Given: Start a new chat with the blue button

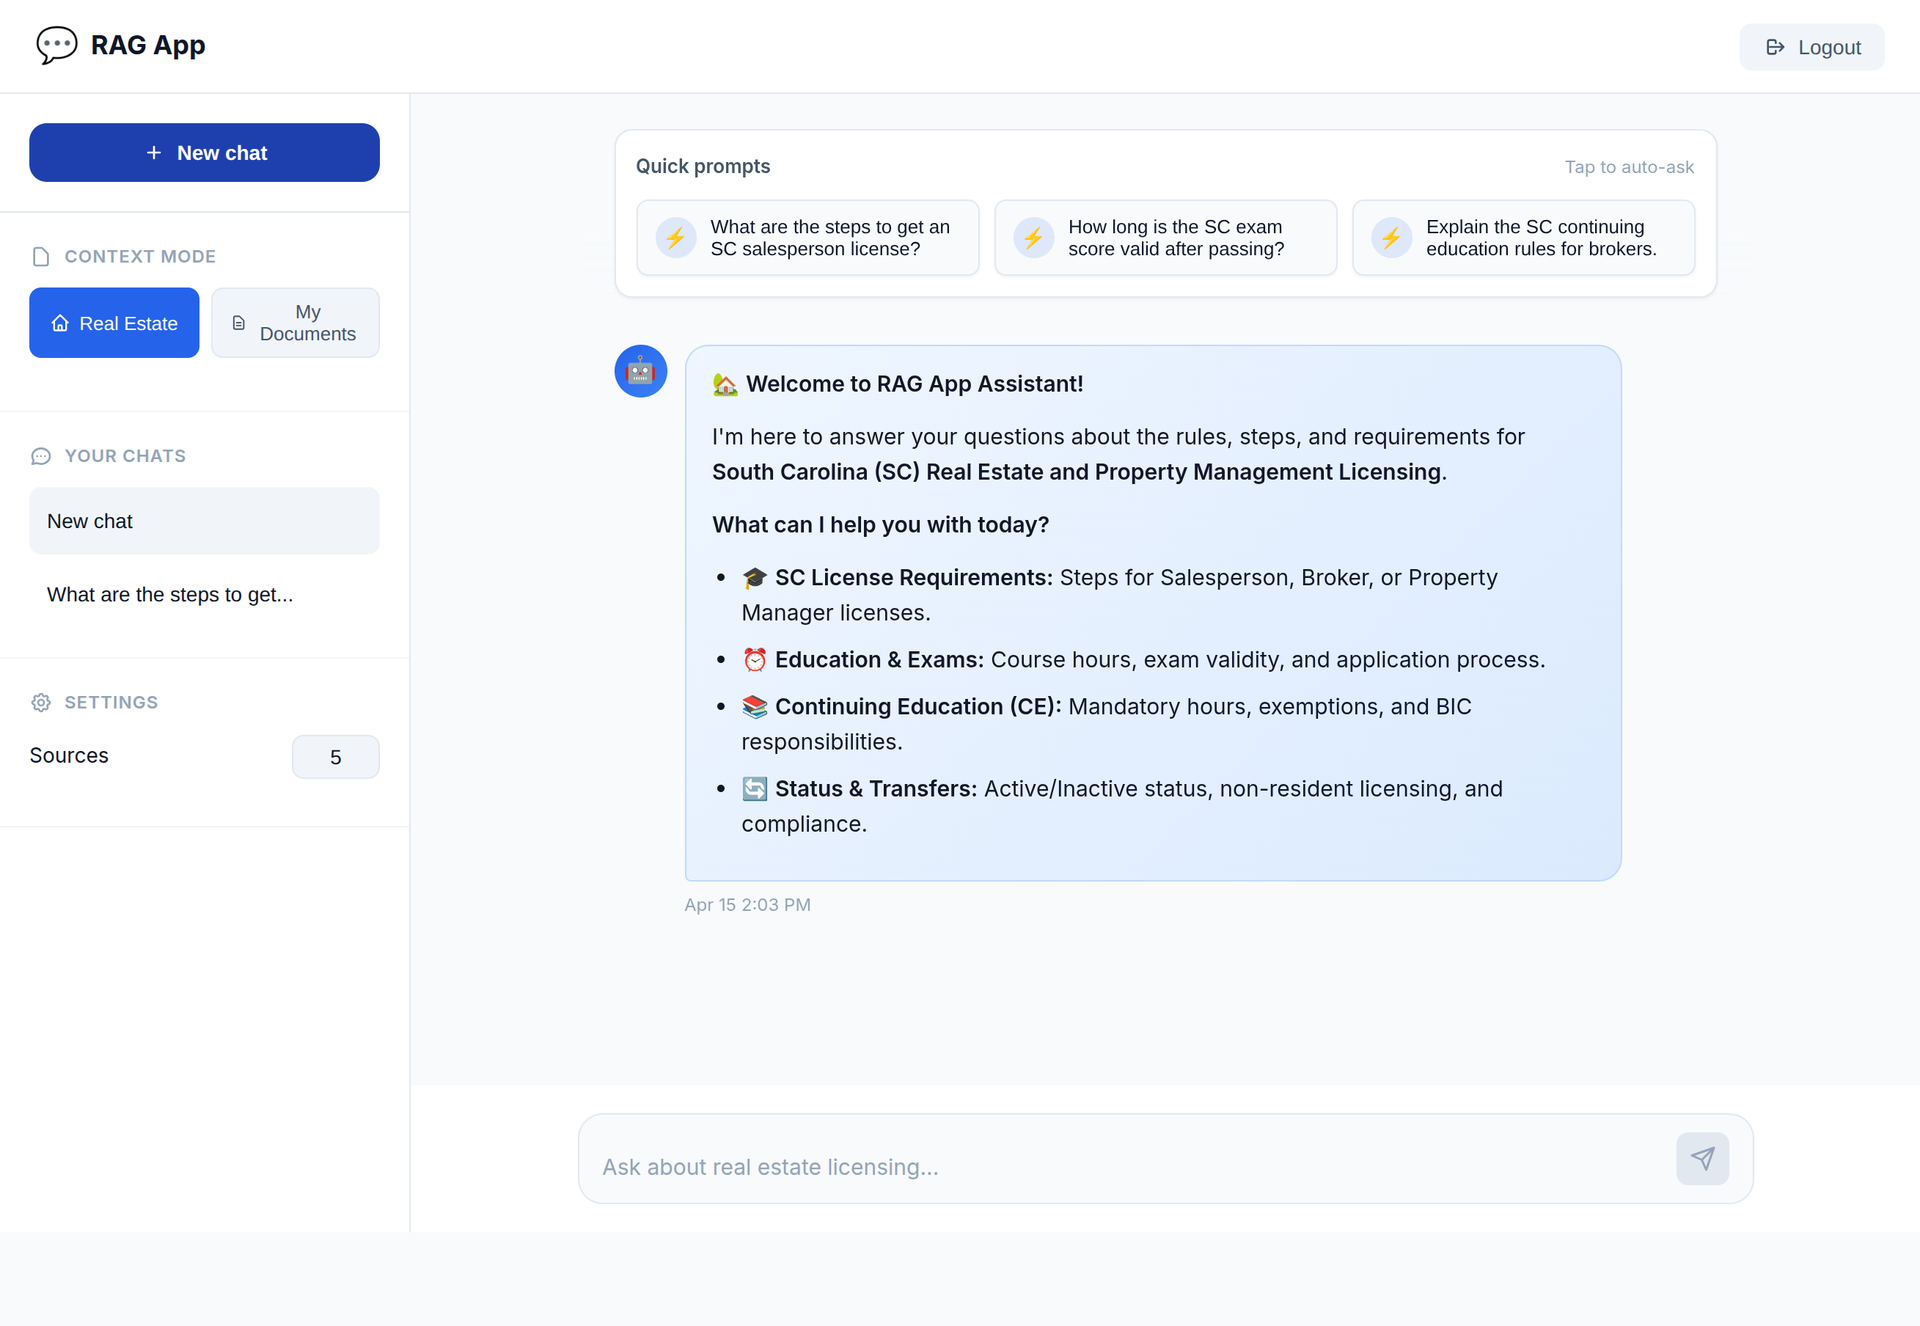Looking at the screenshot, I should [204, 153].
